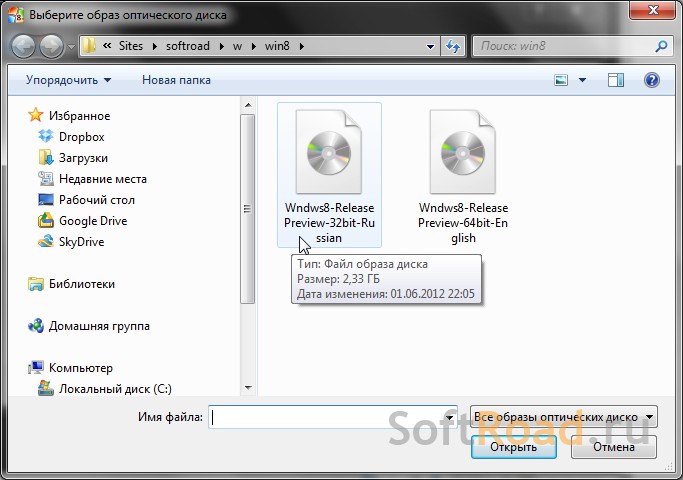Viewport: 683px width, 480px height.
Task: Click the Wndws8-Release Preview-32bit-Russian file name
Action: point(329,223)
